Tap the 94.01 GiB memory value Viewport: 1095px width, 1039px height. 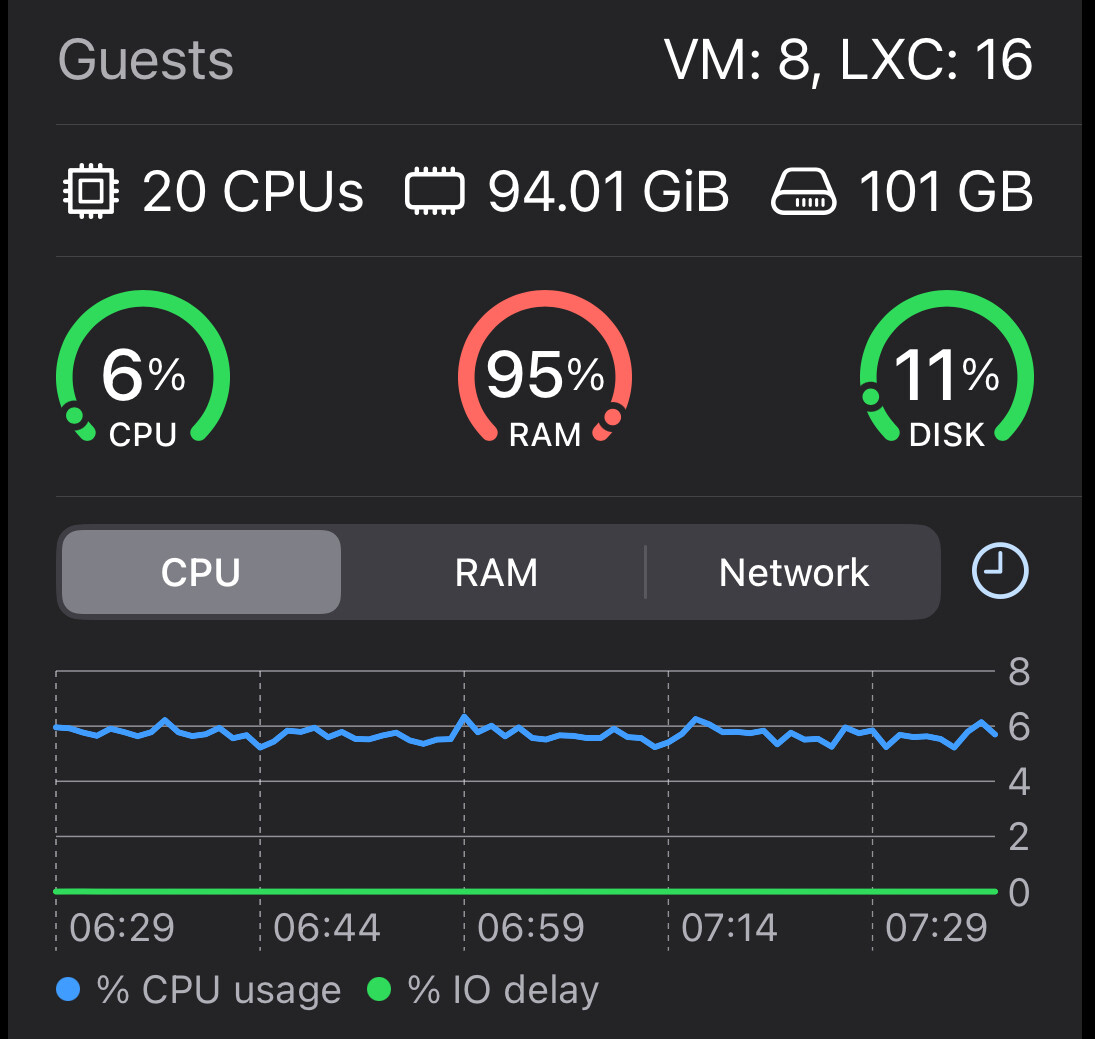click(x=608, y=191)
